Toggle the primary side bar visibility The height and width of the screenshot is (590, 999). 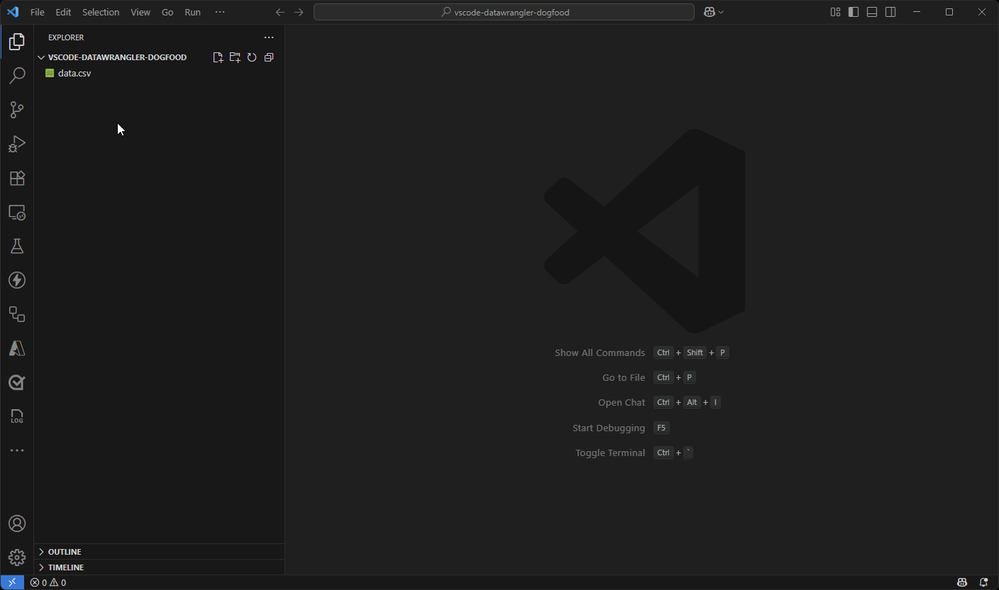[854, 12]
